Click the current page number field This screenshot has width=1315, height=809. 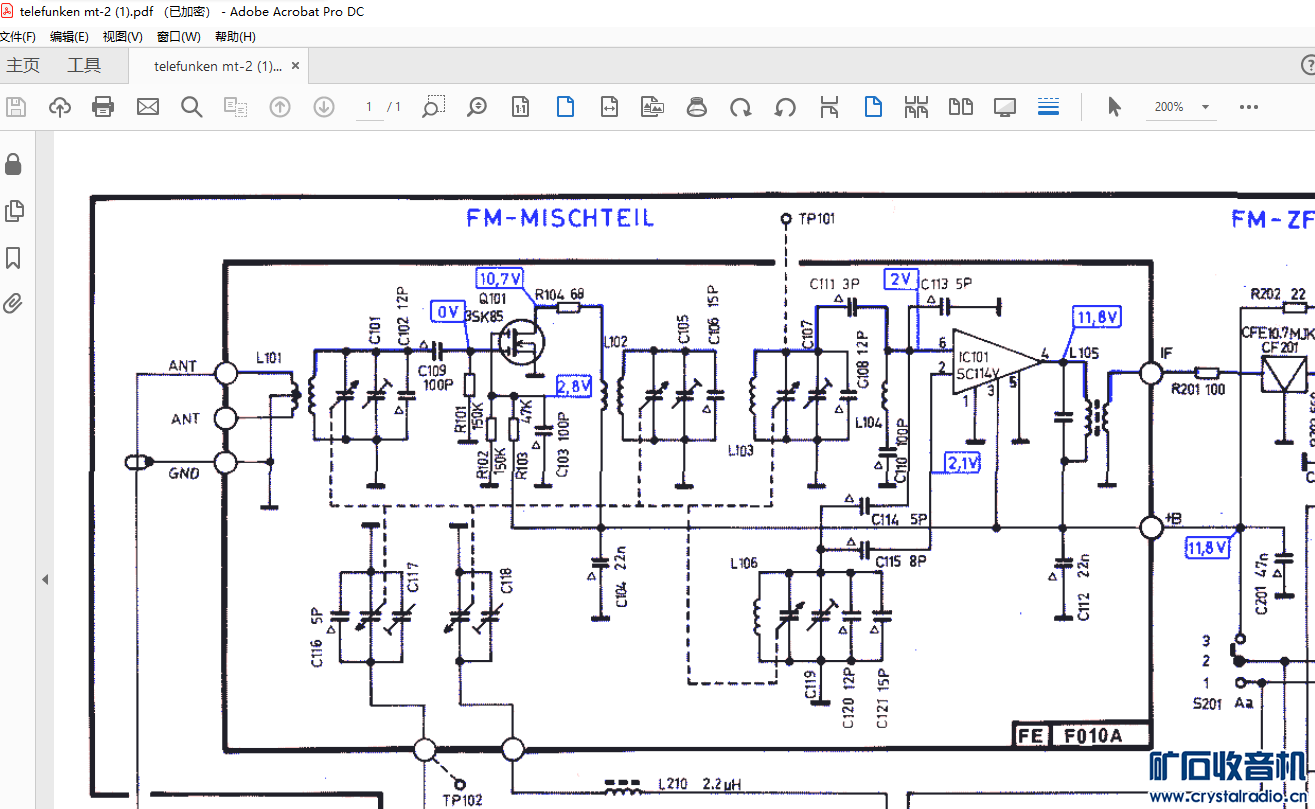pos(369,107)
